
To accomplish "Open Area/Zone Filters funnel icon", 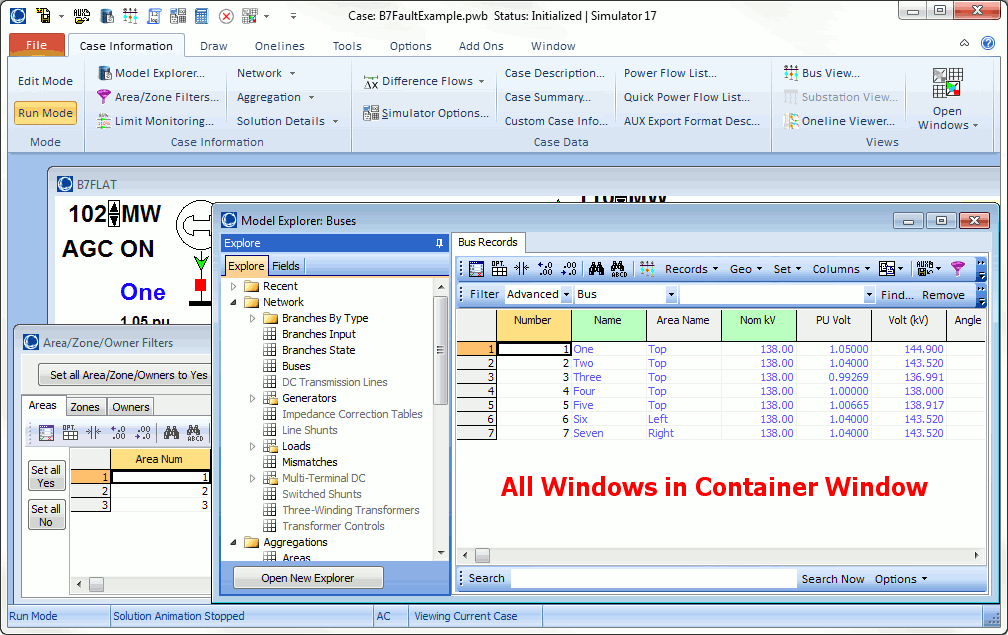I will (104, 97).
